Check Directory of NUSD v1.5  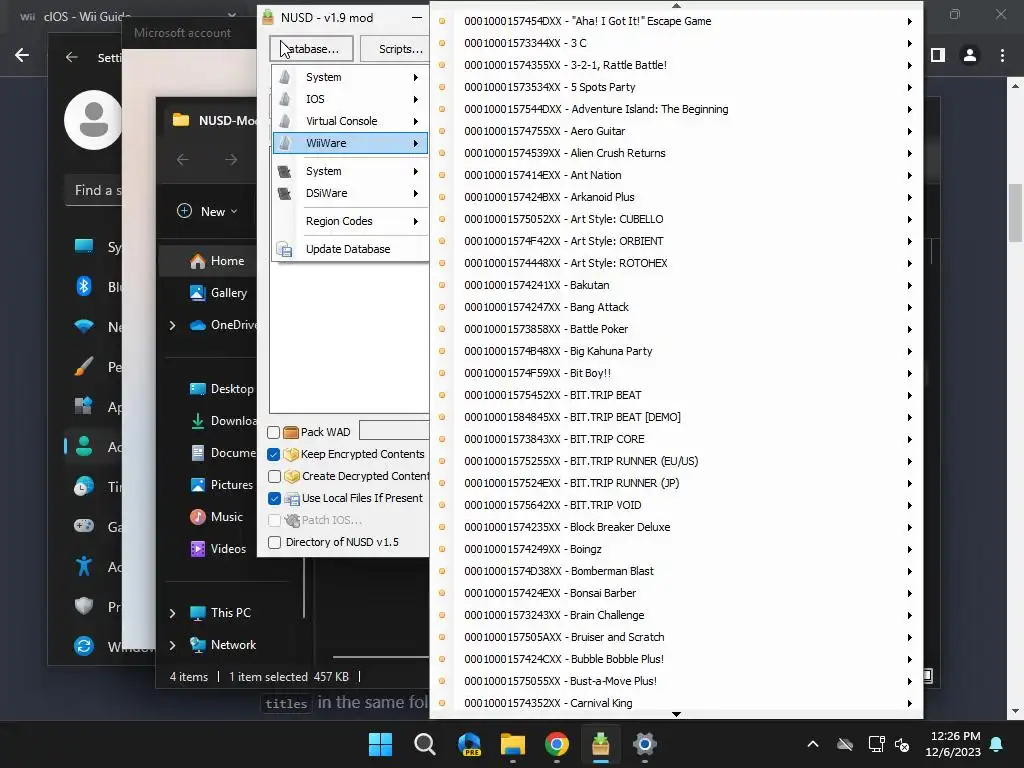click(274, 543)
